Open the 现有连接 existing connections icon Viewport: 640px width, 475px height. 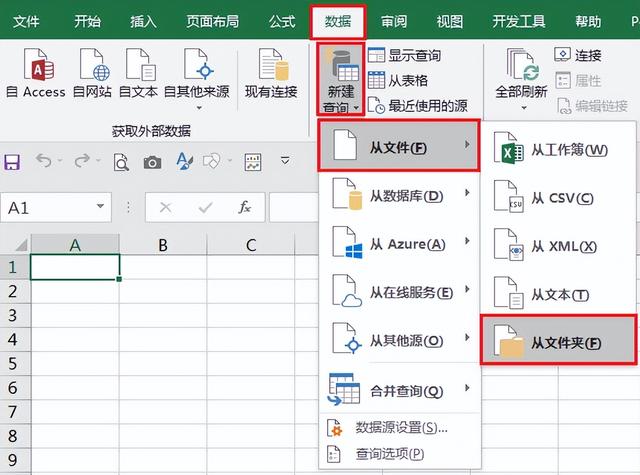pyautogui.click(x=271, y=72)
